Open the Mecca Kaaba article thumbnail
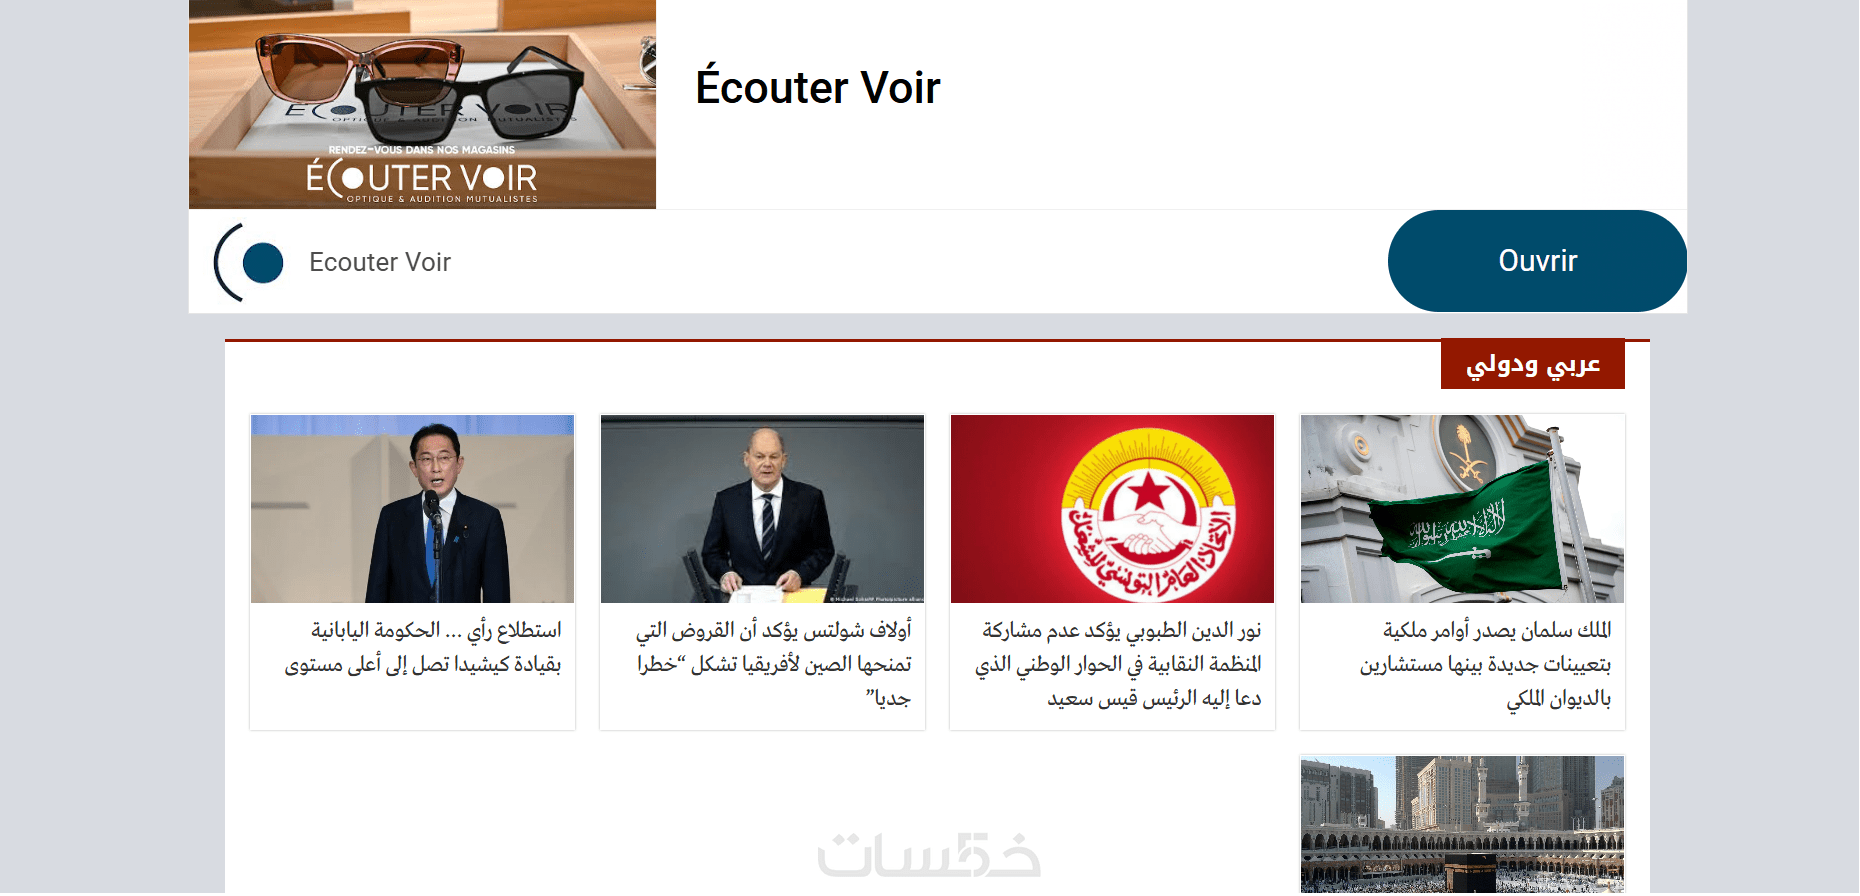This screenshot has height=896, width=1860. tap(1462, 825)
